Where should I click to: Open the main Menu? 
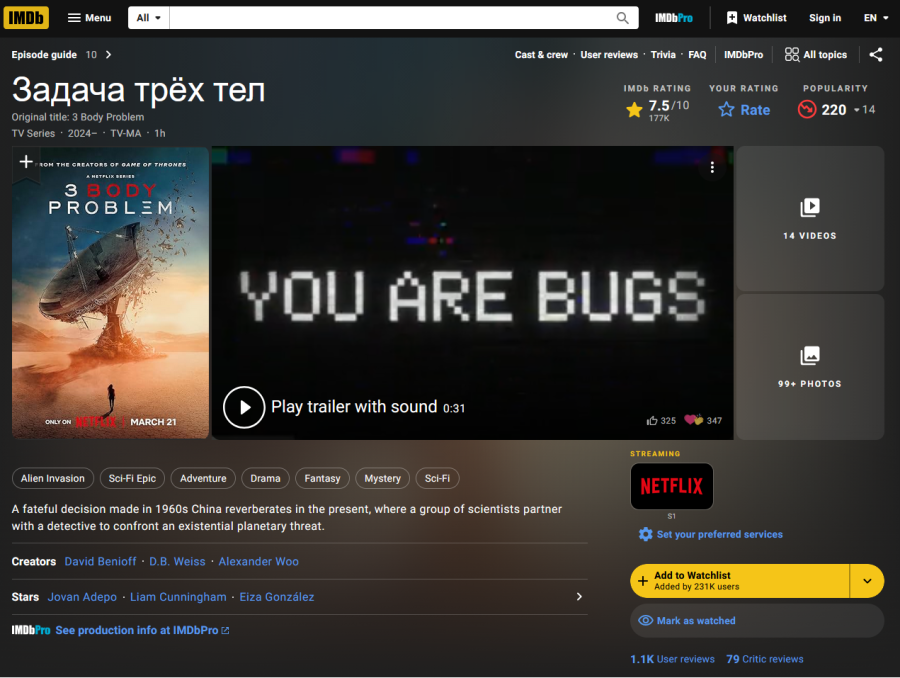[90, 18]
